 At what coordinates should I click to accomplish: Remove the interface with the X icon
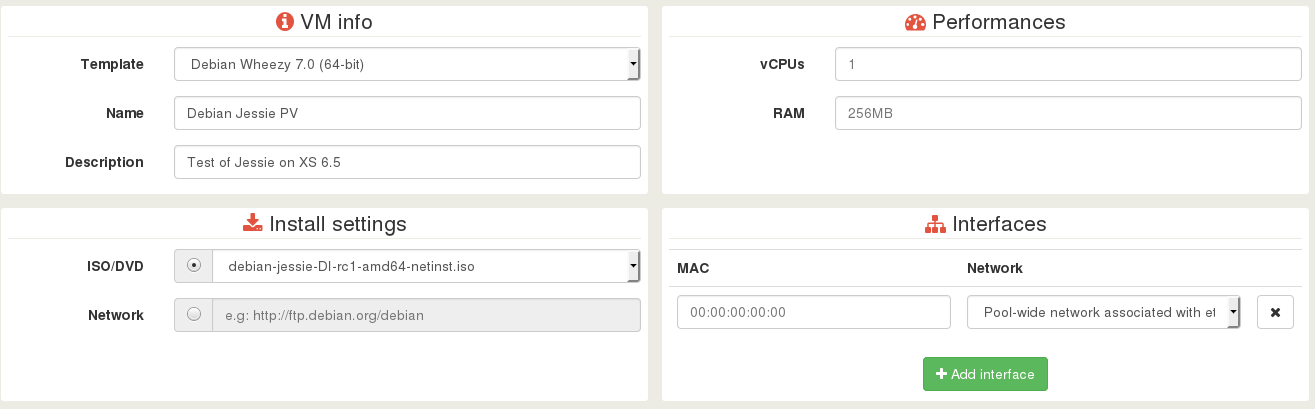pyautogui.click(x=1275, y=312)
